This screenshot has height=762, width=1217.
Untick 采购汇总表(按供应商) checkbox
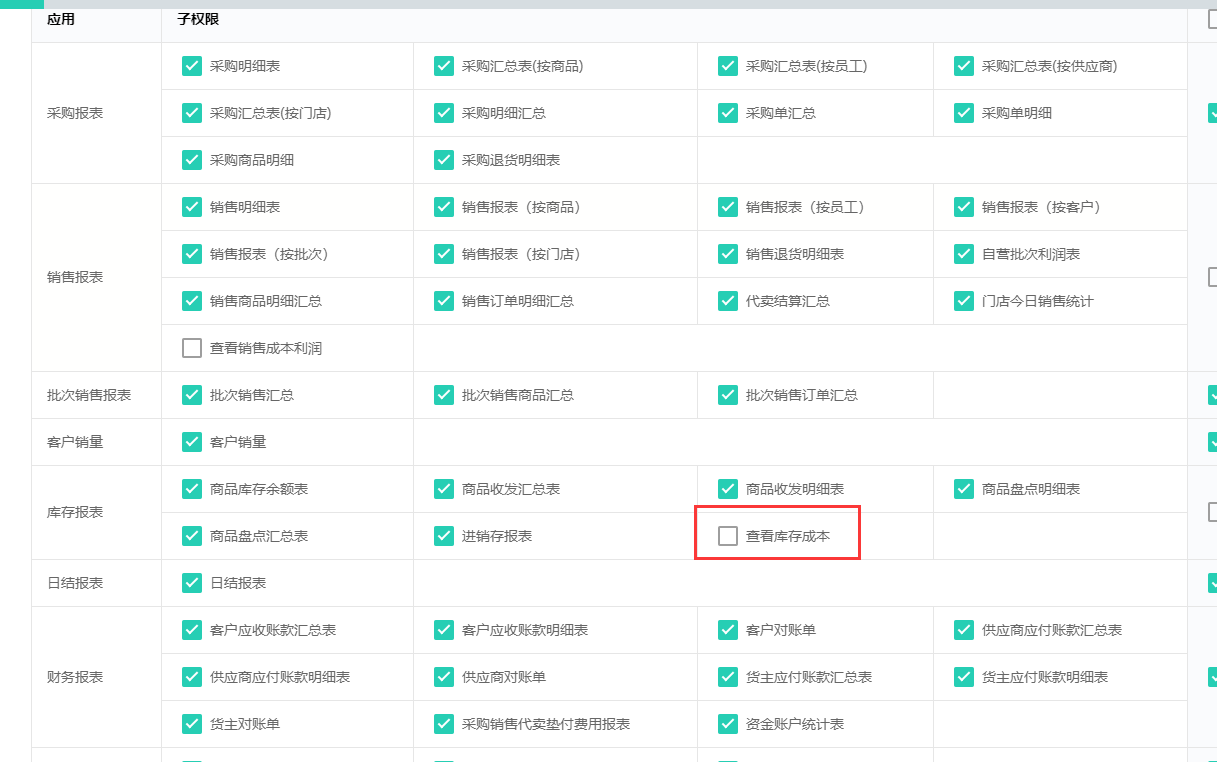pos(964,66)
